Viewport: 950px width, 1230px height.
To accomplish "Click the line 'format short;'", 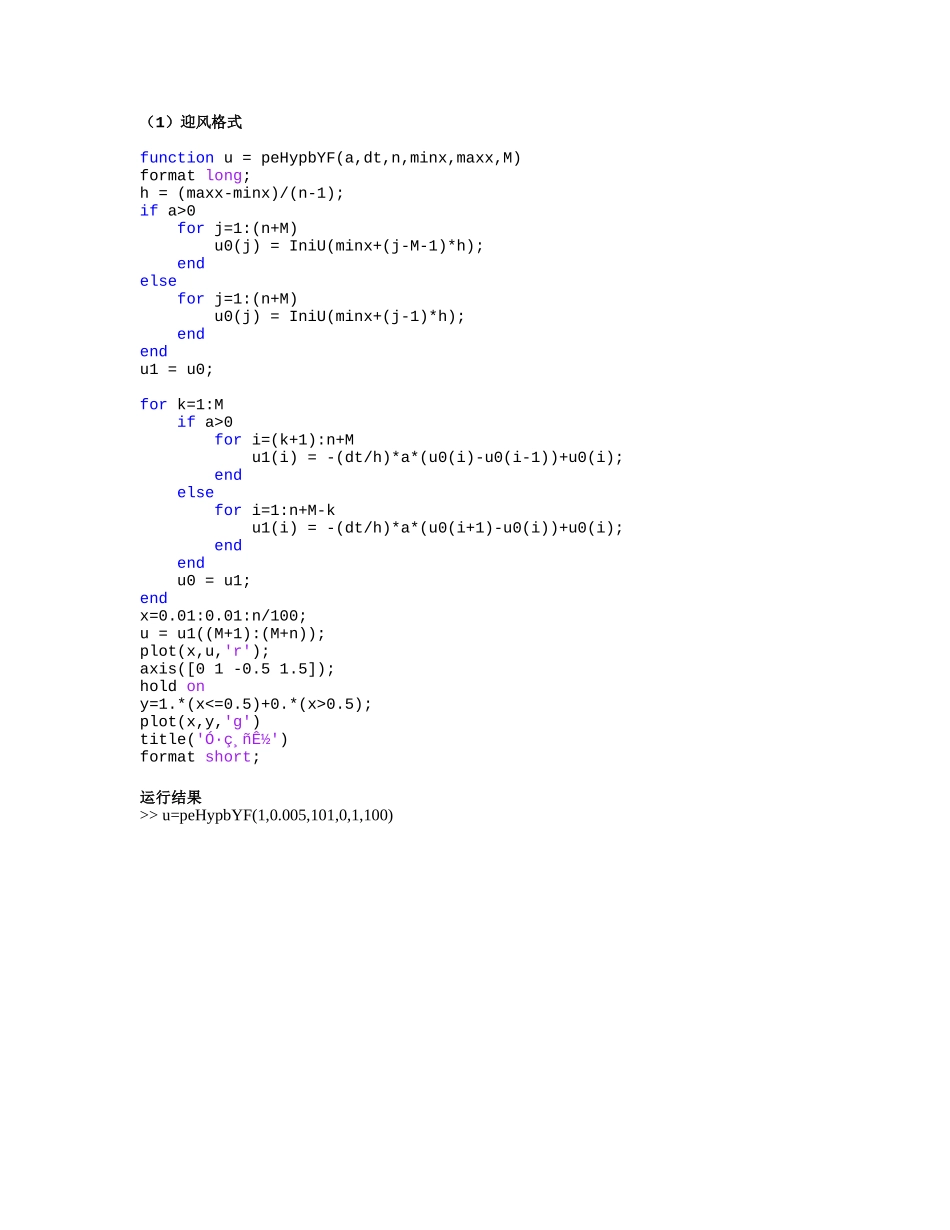I will point(200,757).
